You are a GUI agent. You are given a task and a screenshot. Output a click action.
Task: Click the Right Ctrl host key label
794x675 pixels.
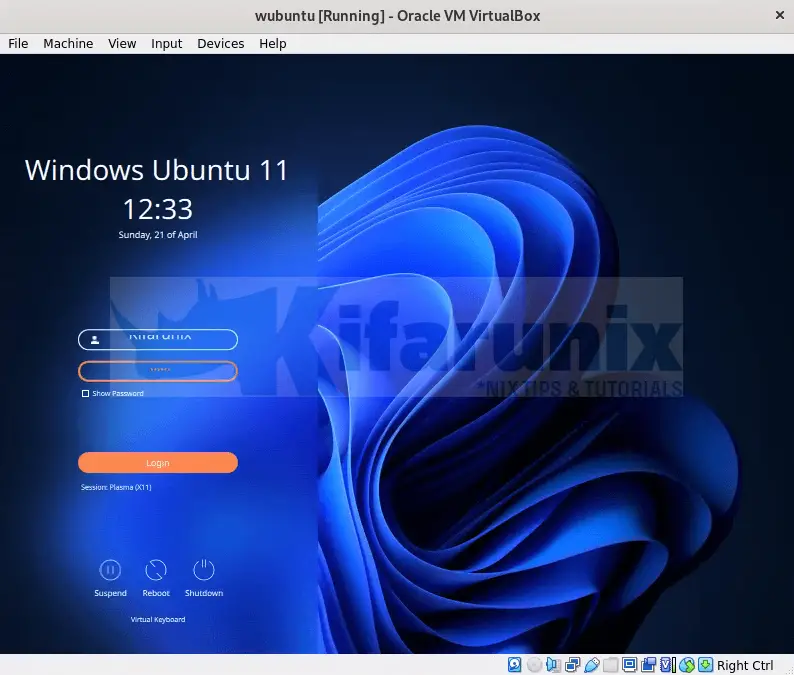click(745, 665)
